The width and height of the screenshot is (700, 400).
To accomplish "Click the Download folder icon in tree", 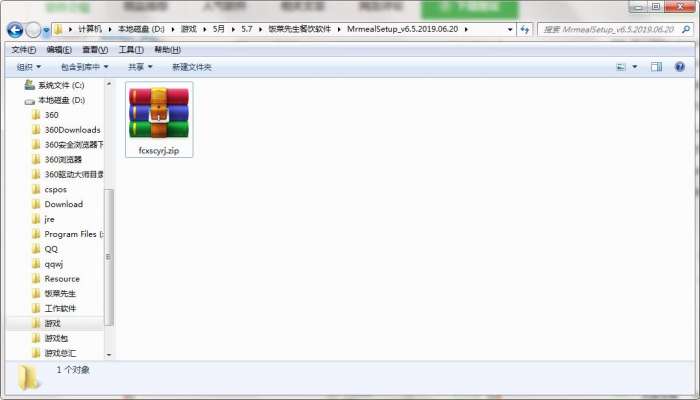I will coord(36,204).
